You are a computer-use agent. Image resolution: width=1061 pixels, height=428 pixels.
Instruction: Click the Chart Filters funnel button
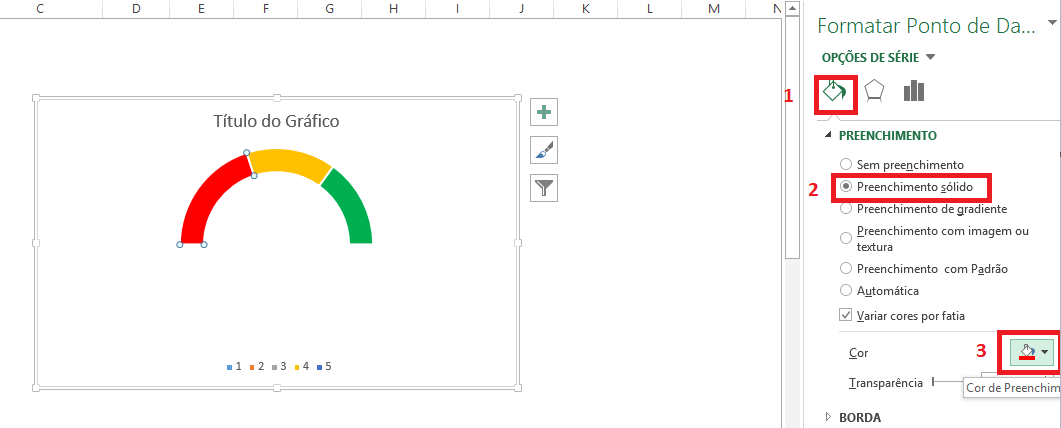pyautogui.click(x=544, y=188)
